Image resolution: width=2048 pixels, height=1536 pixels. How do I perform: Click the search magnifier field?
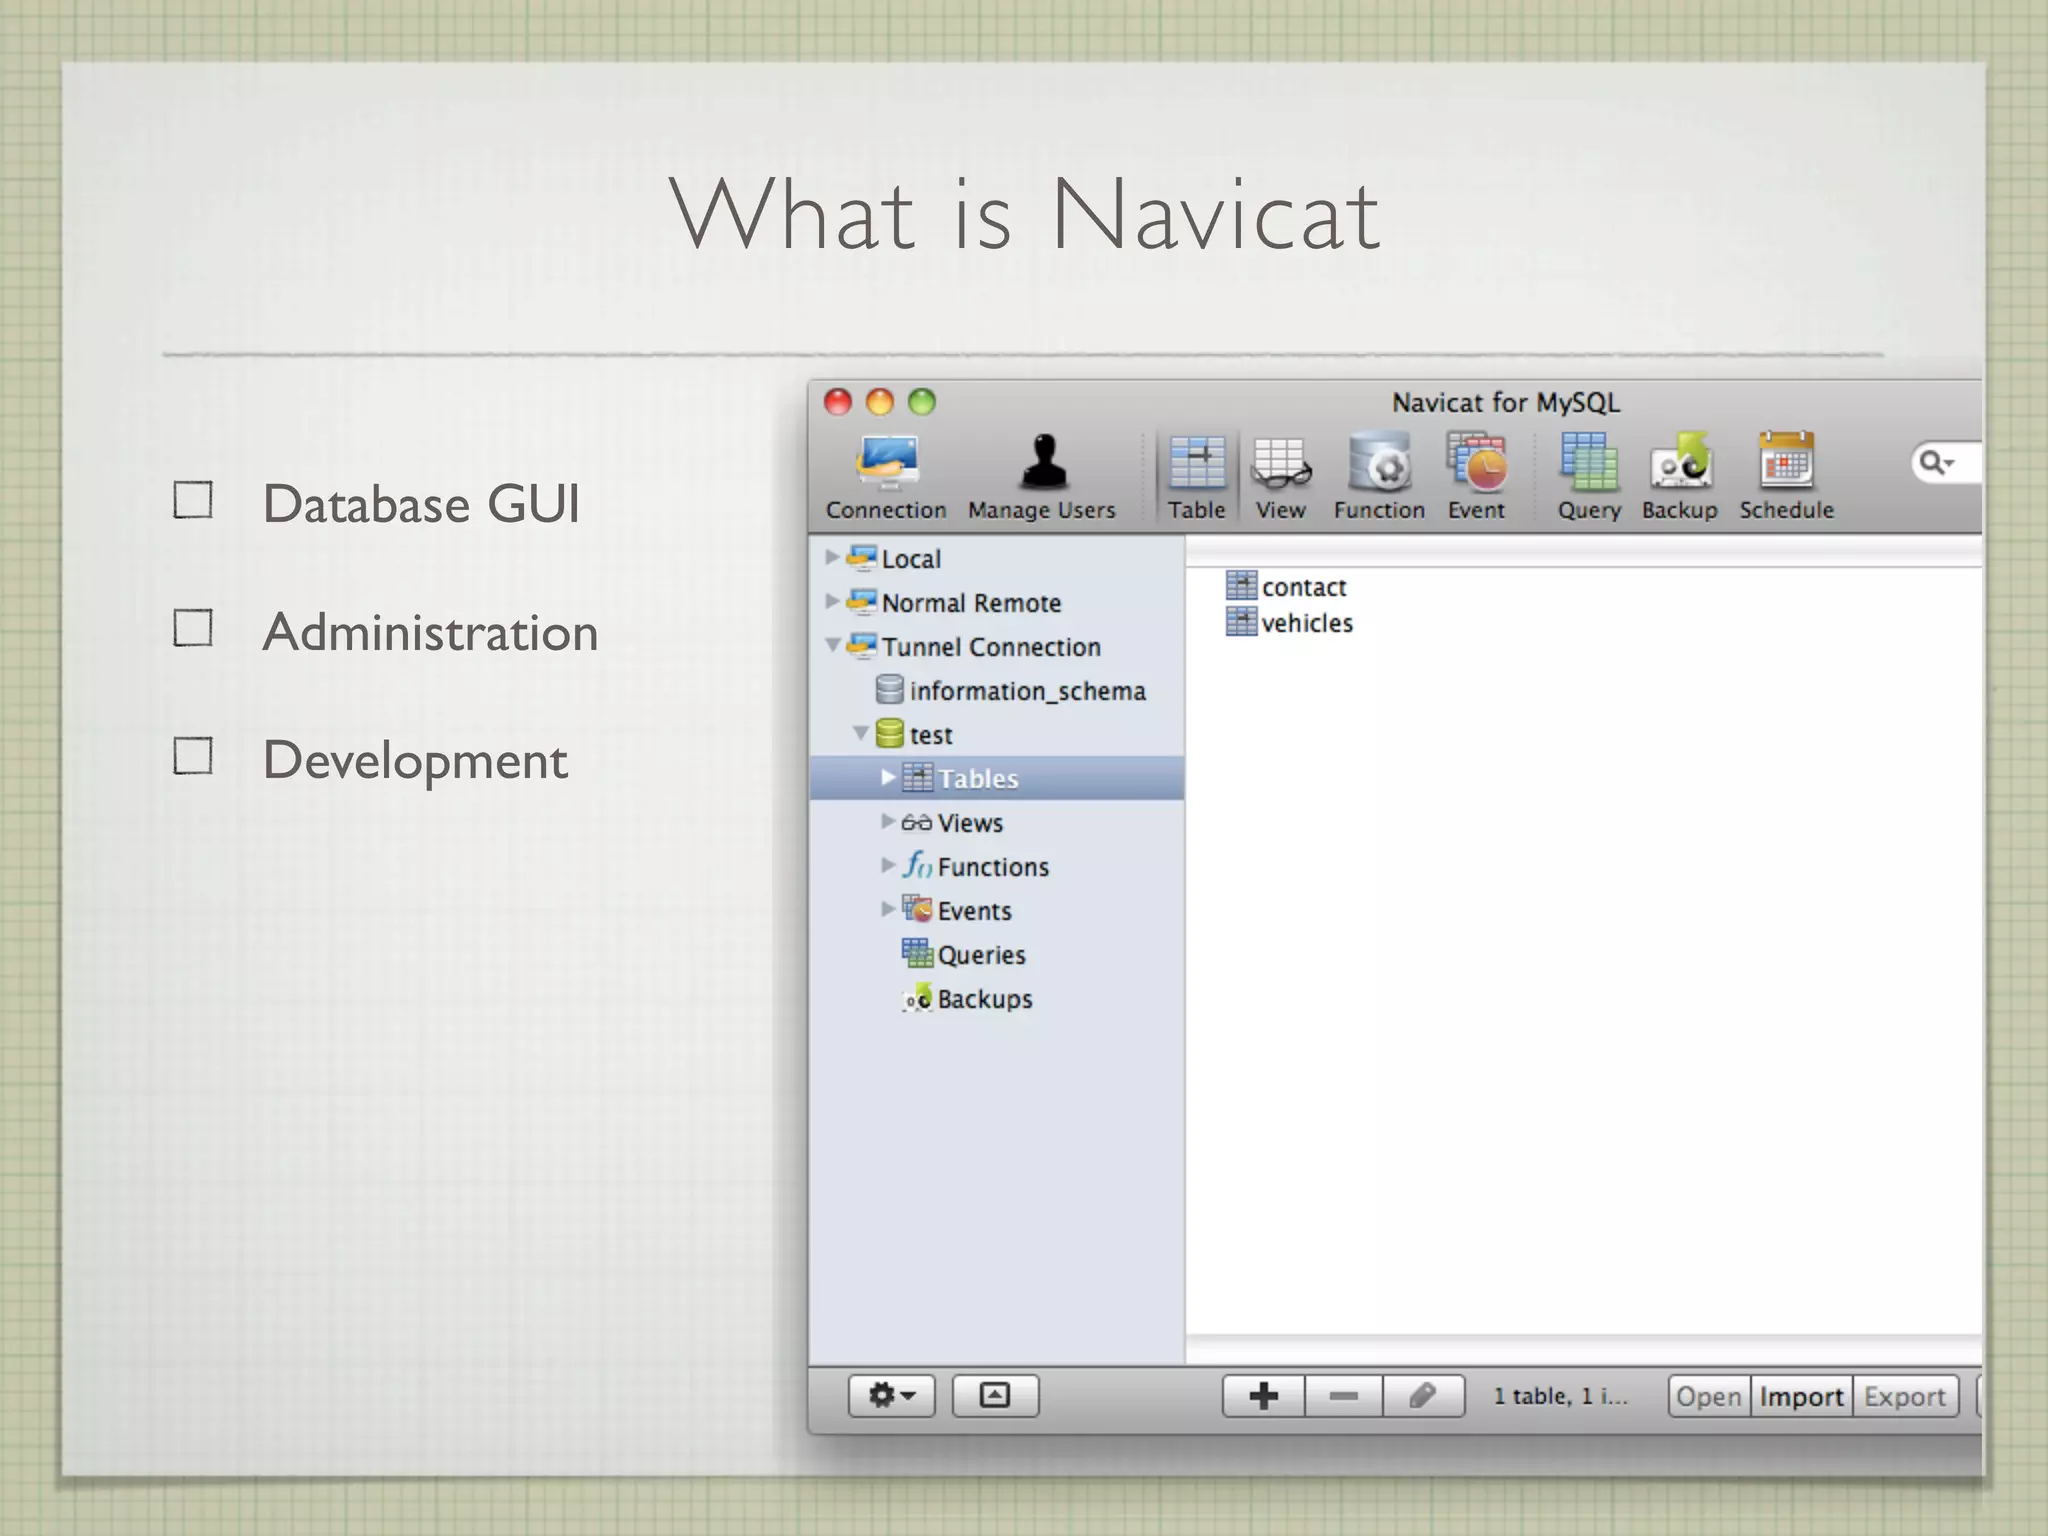coord(1946,462)
